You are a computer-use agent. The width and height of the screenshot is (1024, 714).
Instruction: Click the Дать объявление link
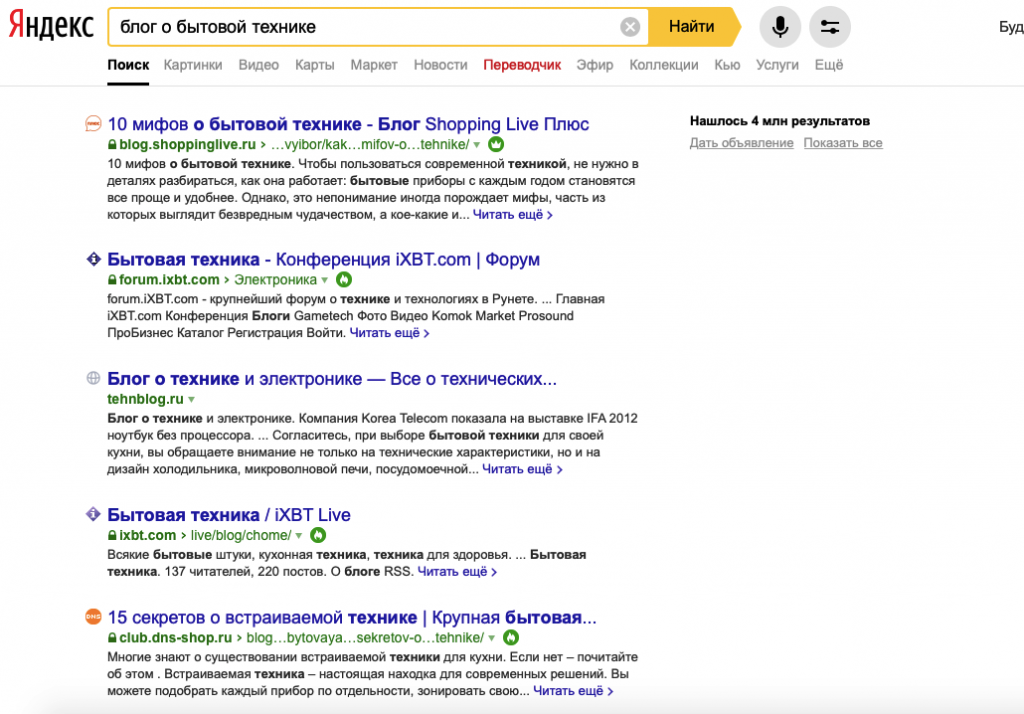[741, 143]
